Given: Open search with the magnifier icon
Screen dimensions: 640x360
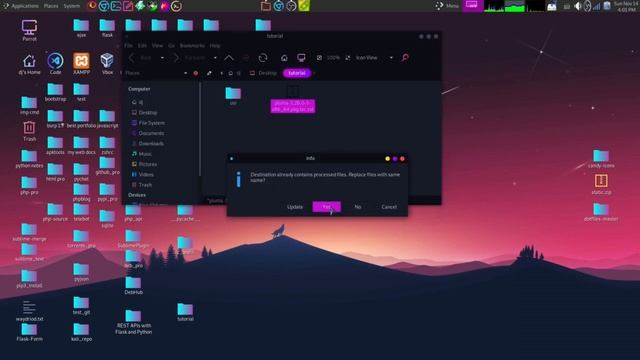Looking at the screenshot, I should pyautogui.click(x=405, y=58).
